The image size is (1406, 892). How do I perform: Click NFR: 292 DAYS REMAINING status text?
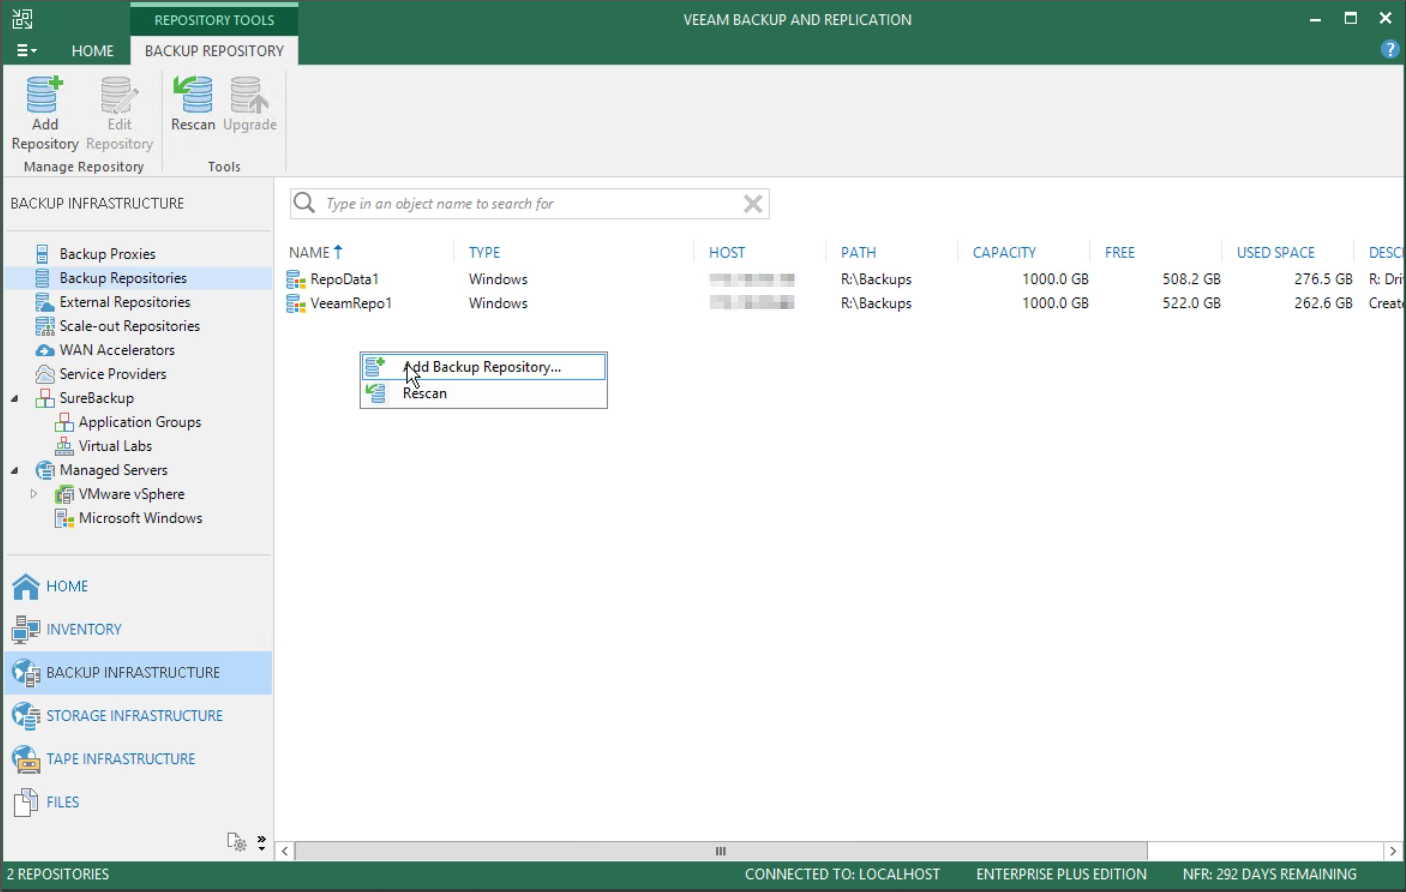coord(1269,874)
